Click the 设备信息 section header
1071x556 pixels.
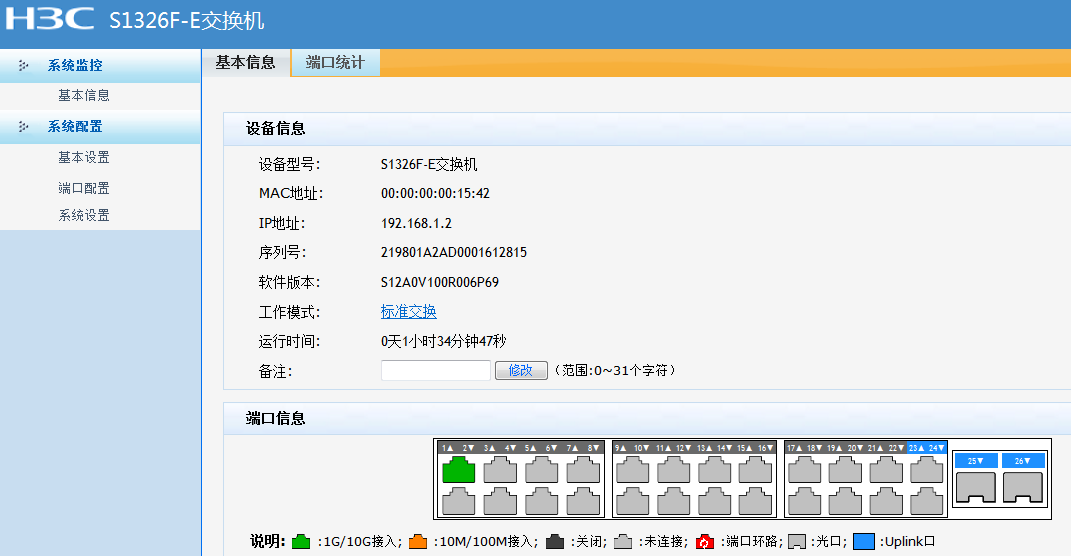coord(275,128)
